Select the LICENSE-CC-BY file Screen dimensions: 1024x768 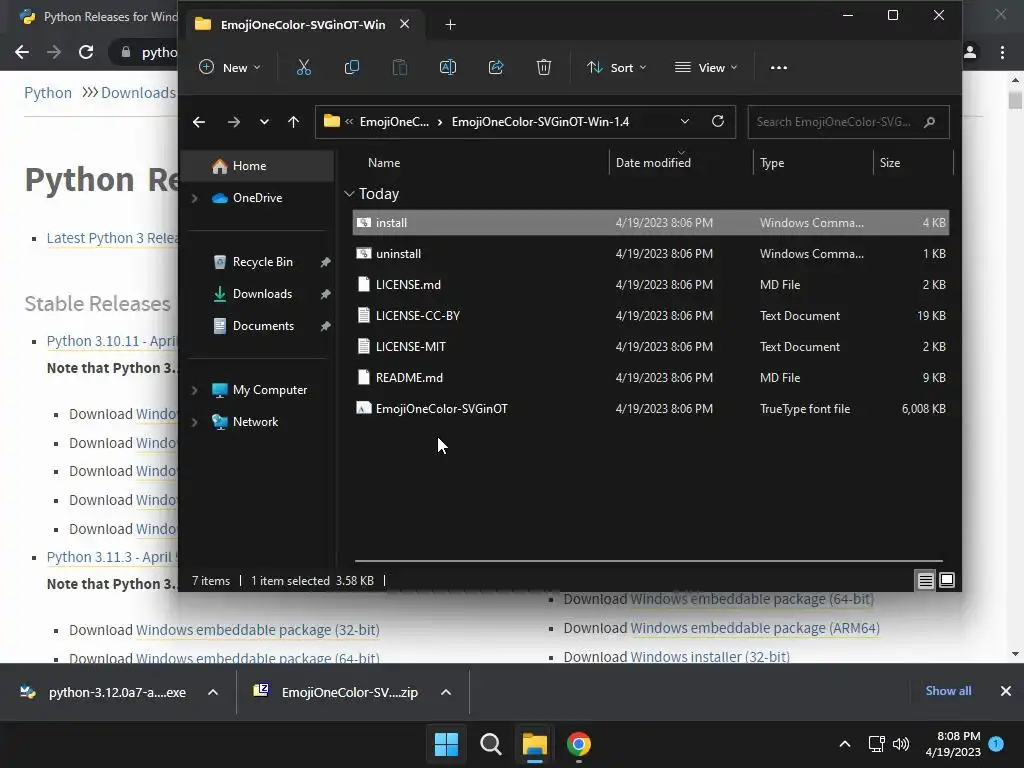(650, 315)
